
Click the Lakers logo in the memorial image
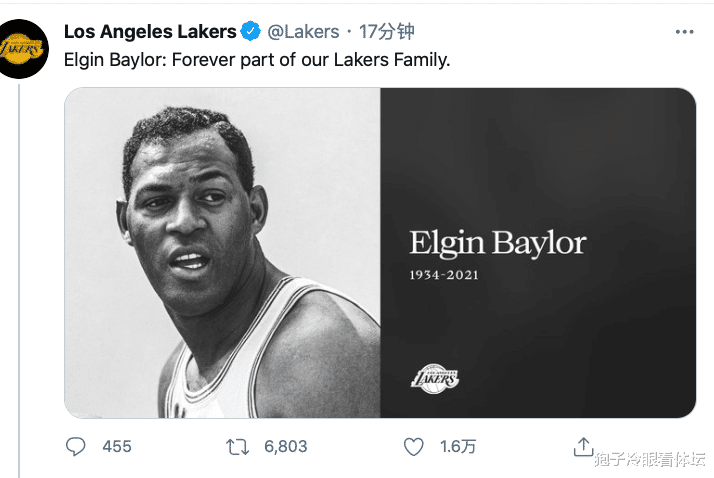coord(436,377)
